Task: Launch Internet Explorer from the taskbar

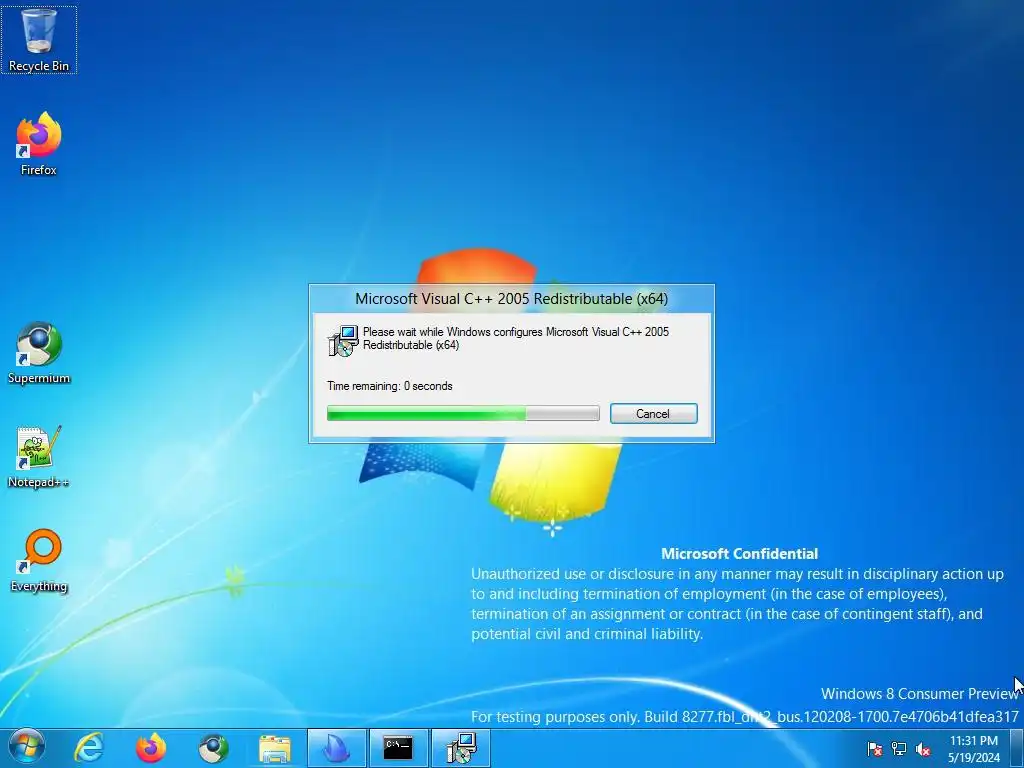Action: [89, 748]
